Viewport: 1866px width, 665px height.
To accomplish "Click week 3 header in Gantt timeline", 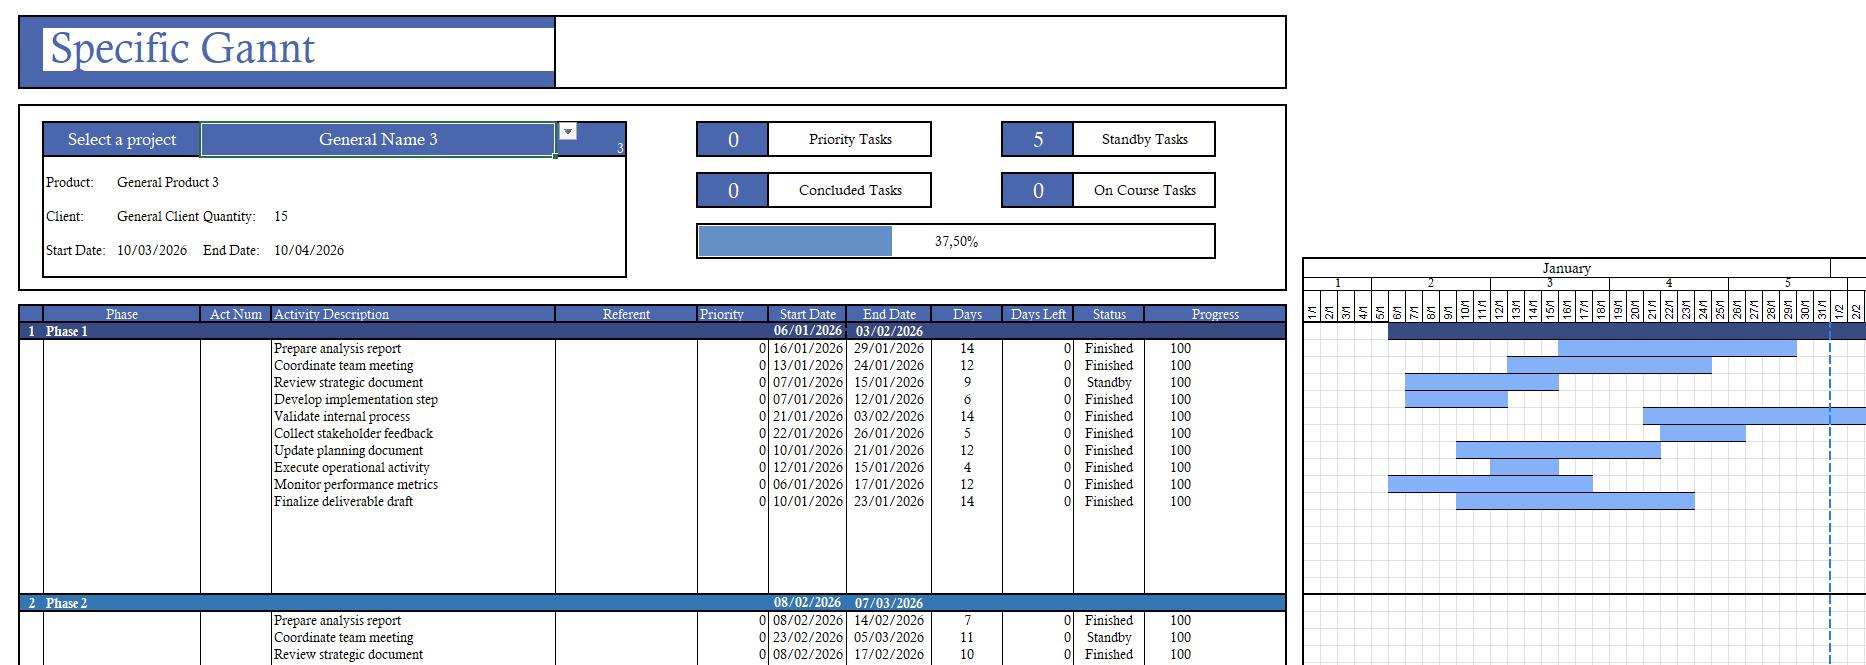I will click(1550, 283).
